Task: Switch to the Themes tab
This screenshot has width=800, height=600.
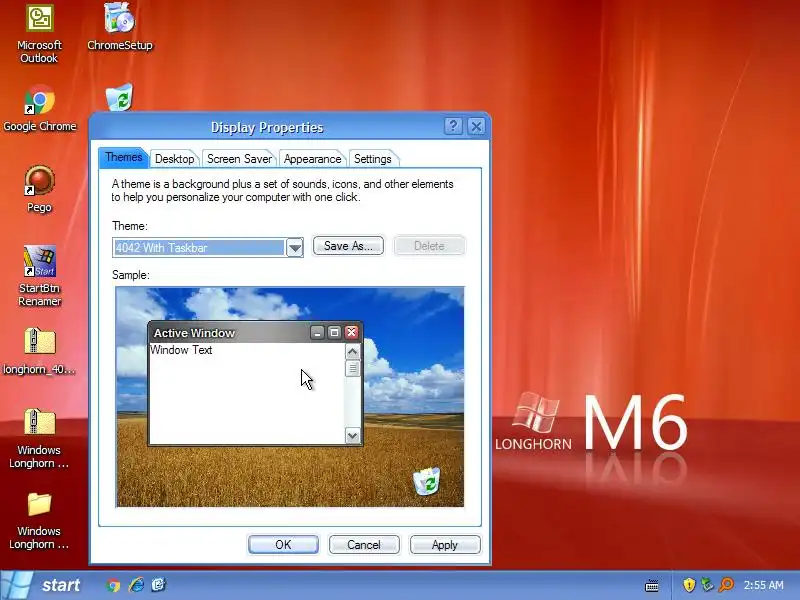Action: (123, 158)
